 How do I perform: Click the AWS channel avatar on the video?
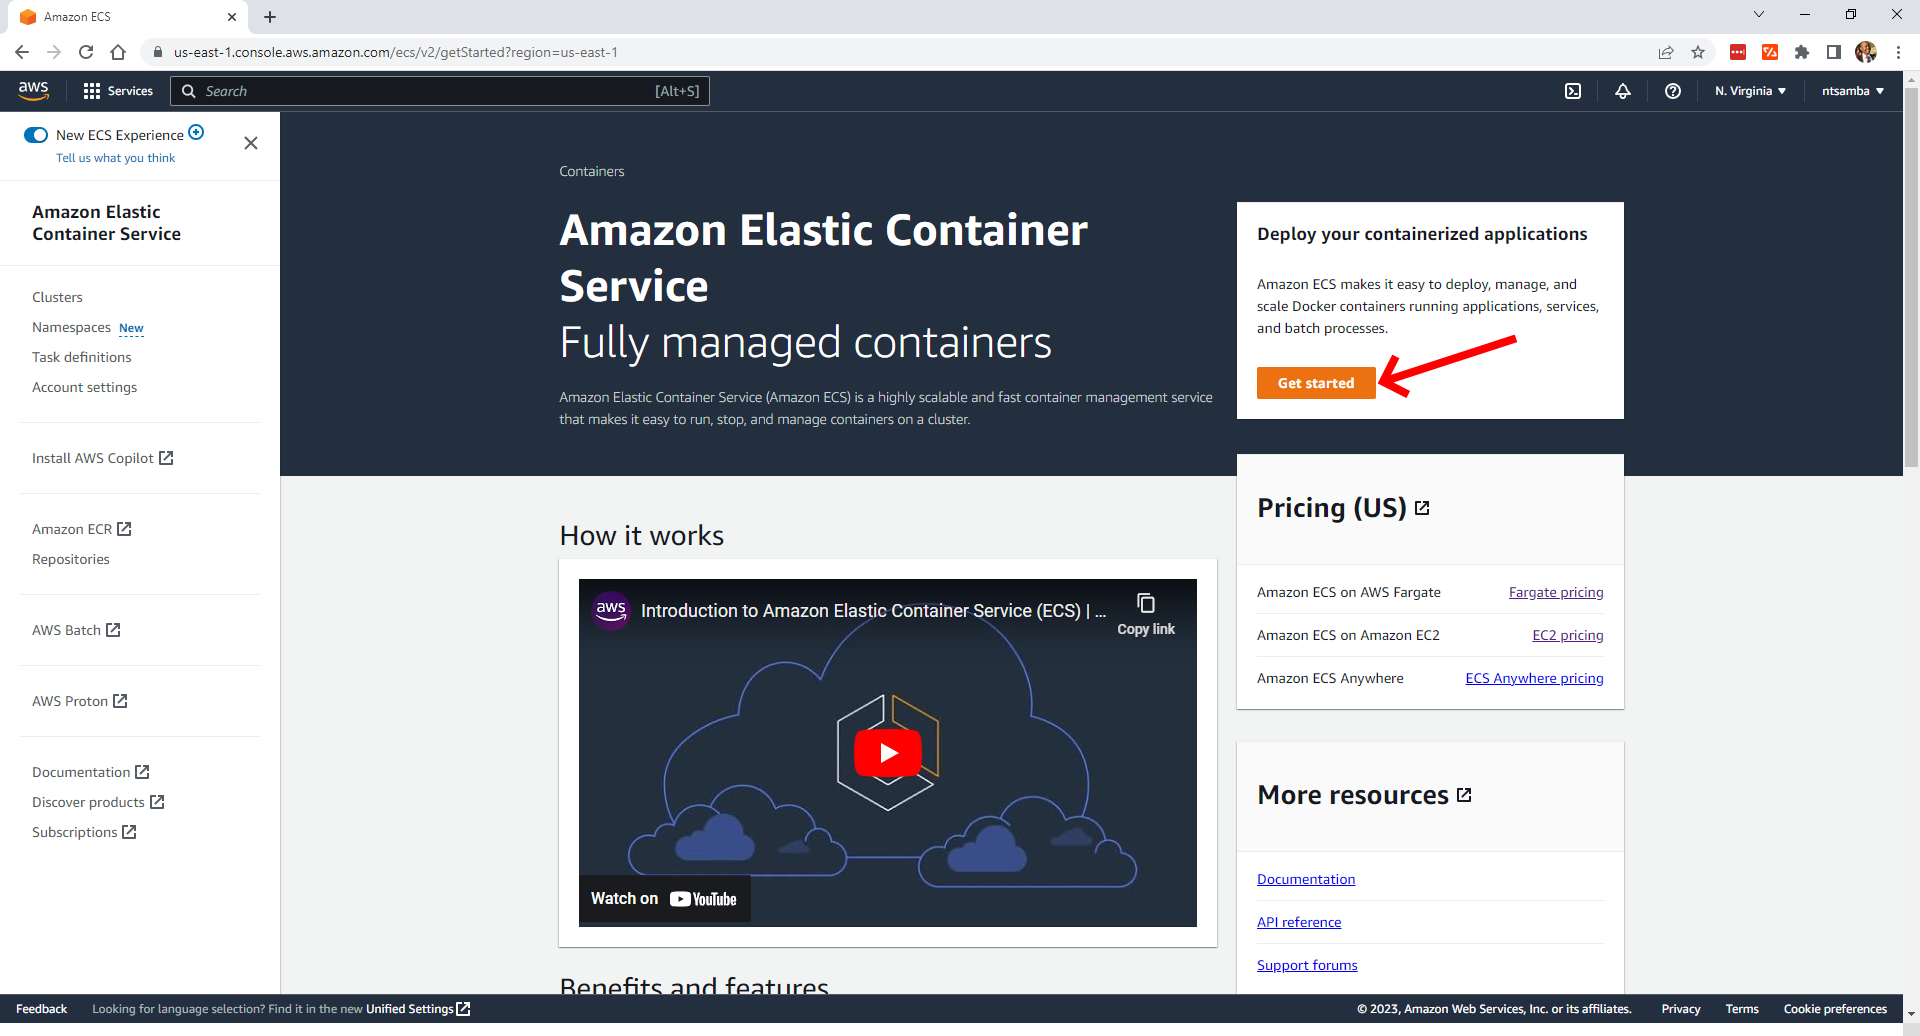611,610
